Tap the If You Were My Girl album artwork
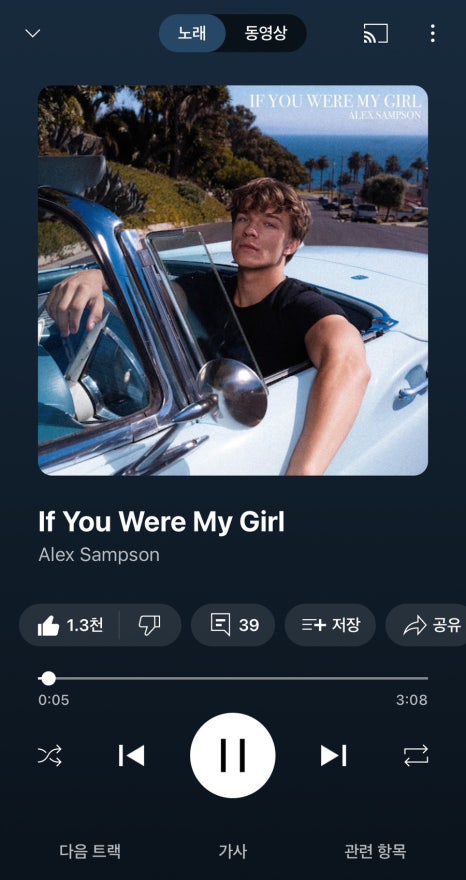 coord(233,280)
